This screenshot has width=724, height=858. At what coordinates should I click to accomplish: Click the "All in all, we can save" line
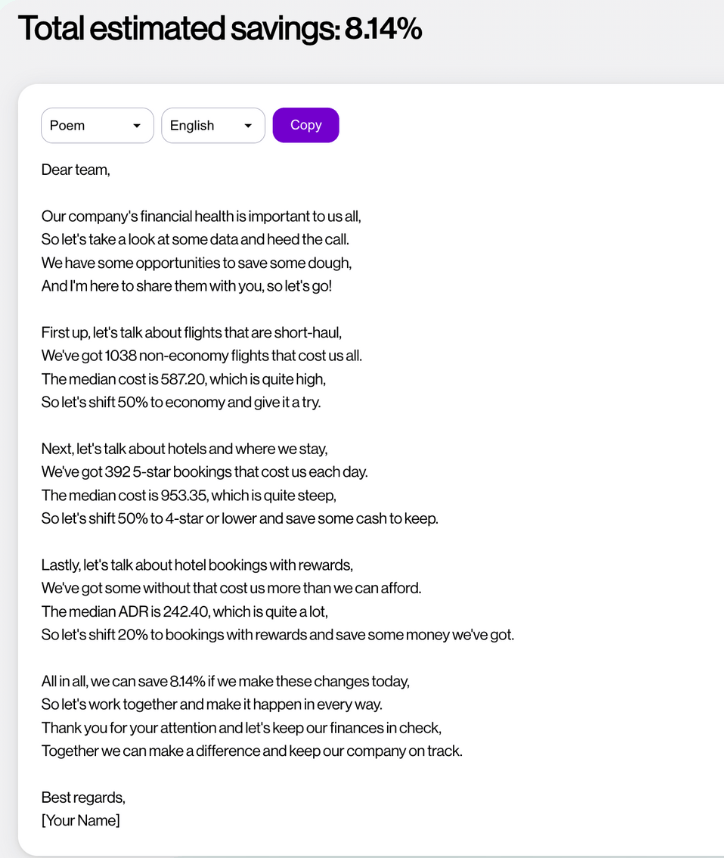pos(225,681)
